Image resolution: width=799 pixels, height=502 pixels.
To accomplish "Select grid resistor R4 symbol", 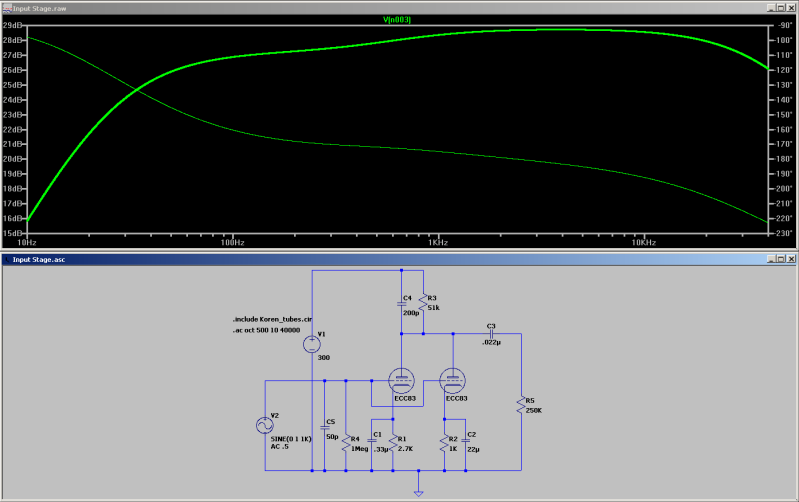I will (346, 443).
